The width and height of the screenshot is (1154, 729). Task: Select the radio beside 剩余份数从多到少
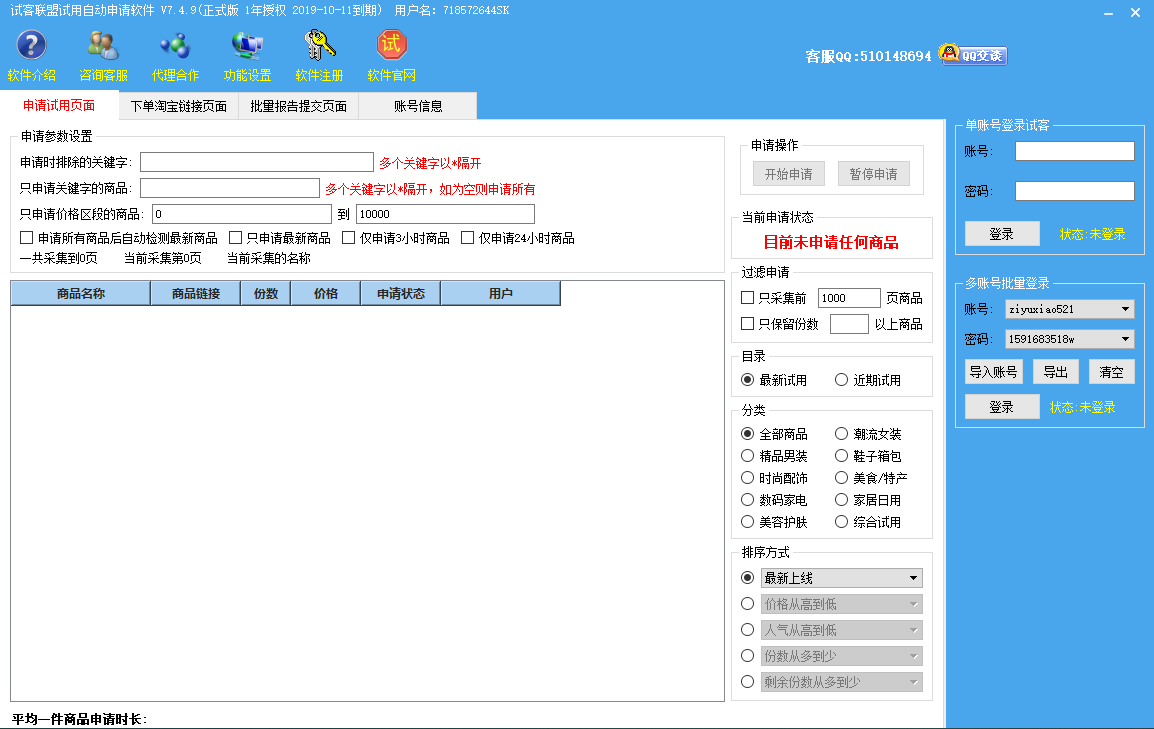point(748,681)
